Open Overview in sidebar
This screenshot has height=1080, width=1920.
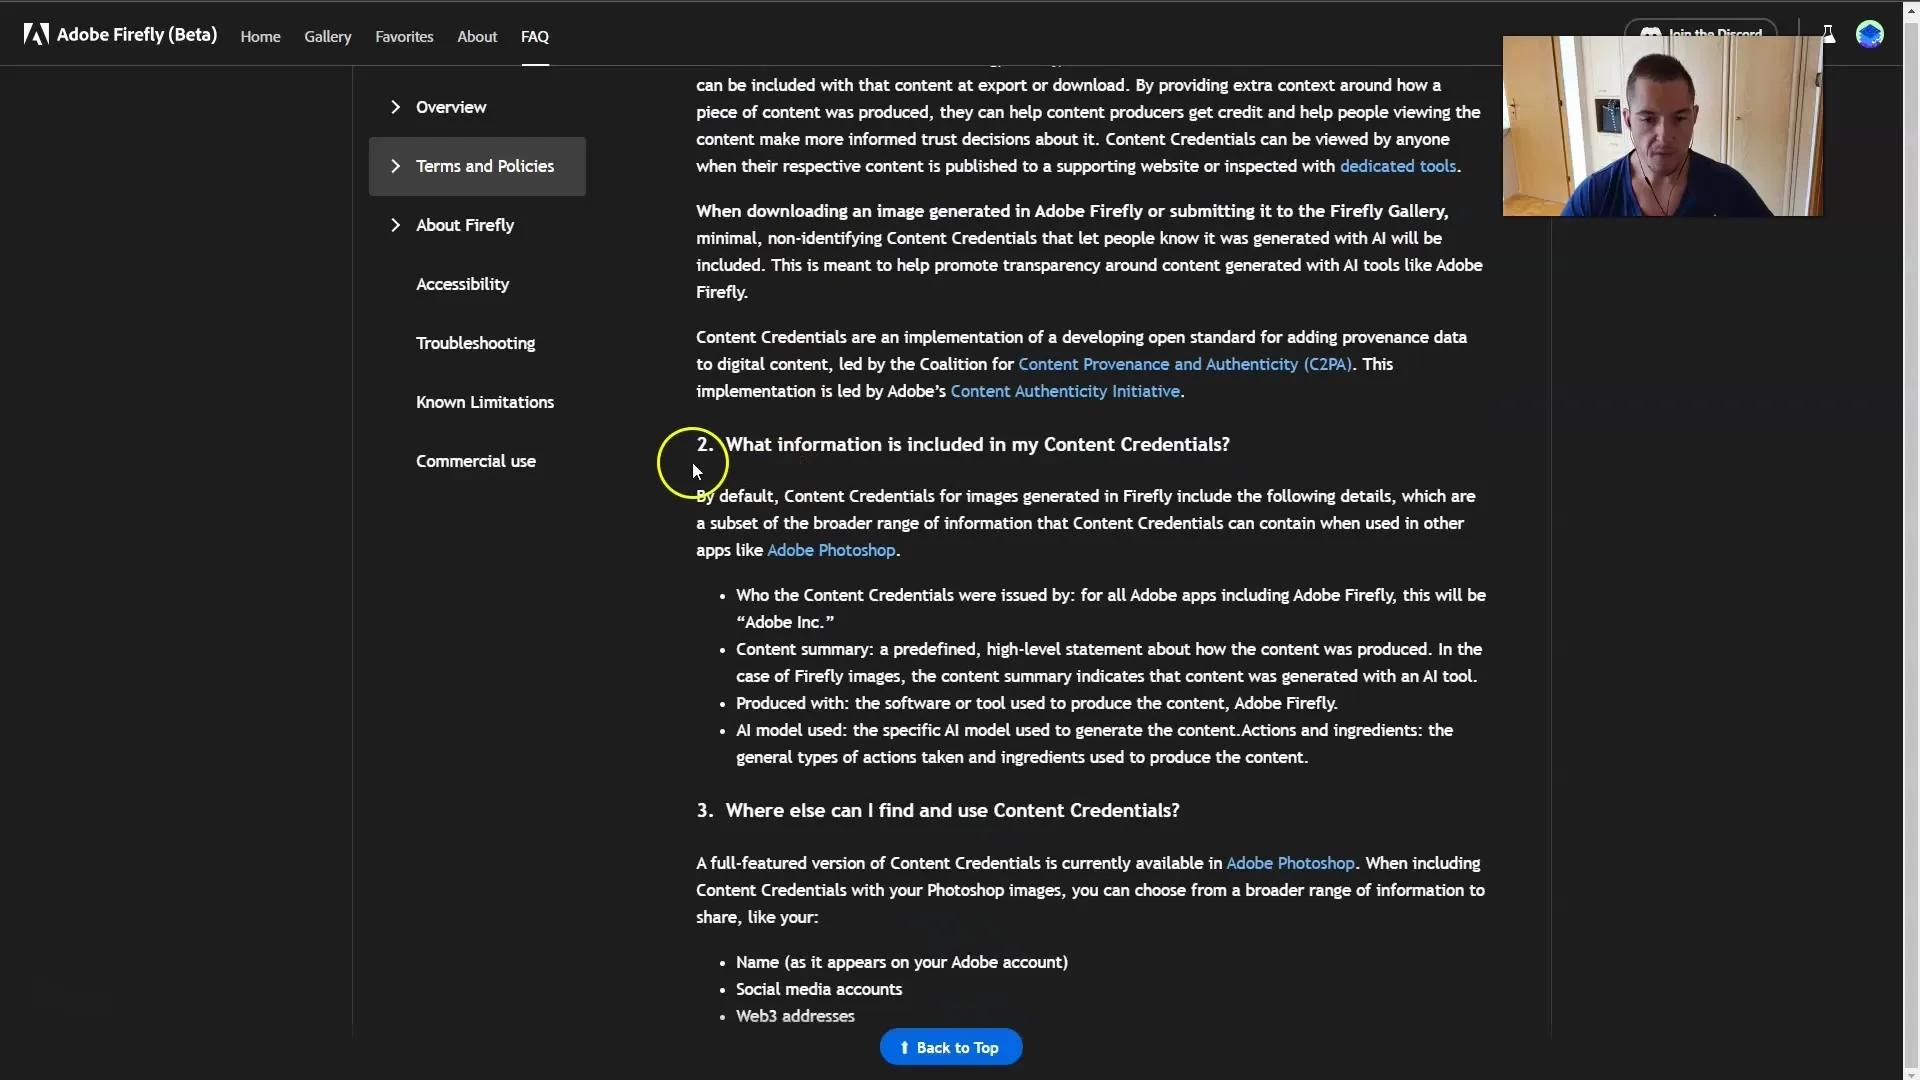(x=451, y=107)
